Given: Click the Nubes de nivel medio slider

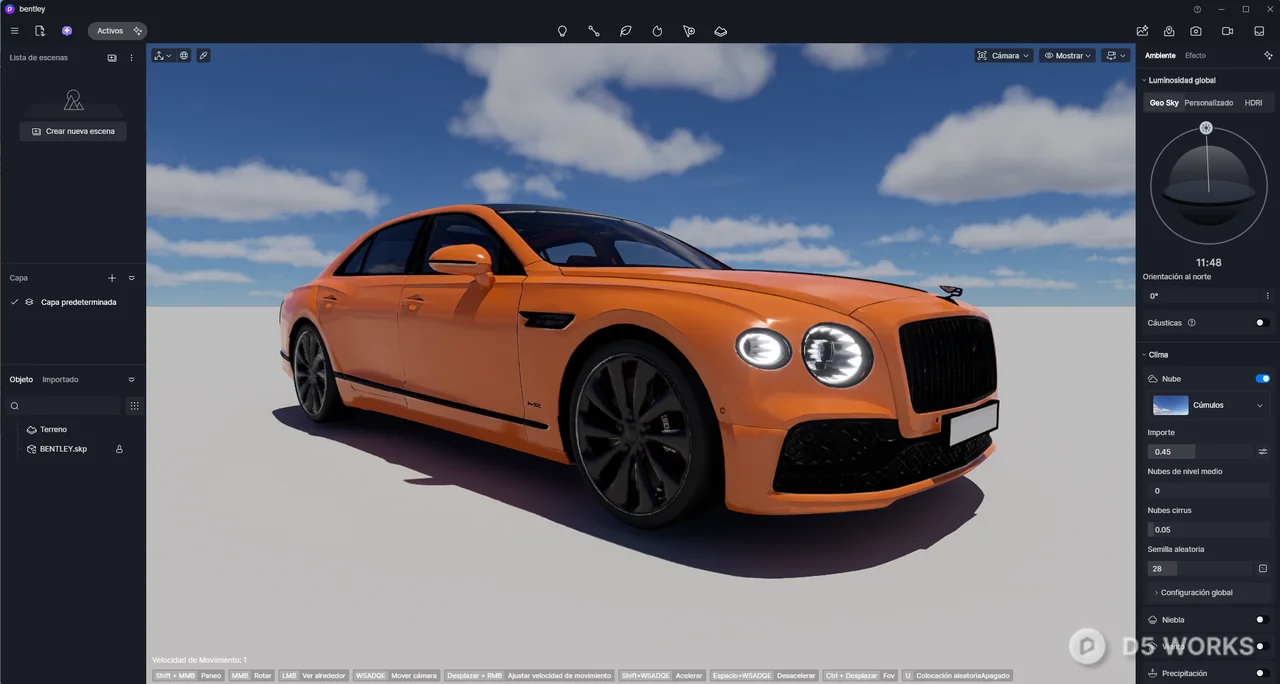Looking at the screenshot, I should 1208,491.
